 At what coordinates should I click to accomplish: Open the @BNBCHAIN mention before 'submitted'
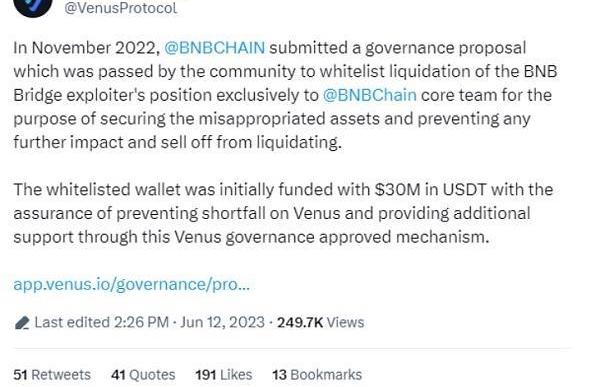(x=214, y=48)
